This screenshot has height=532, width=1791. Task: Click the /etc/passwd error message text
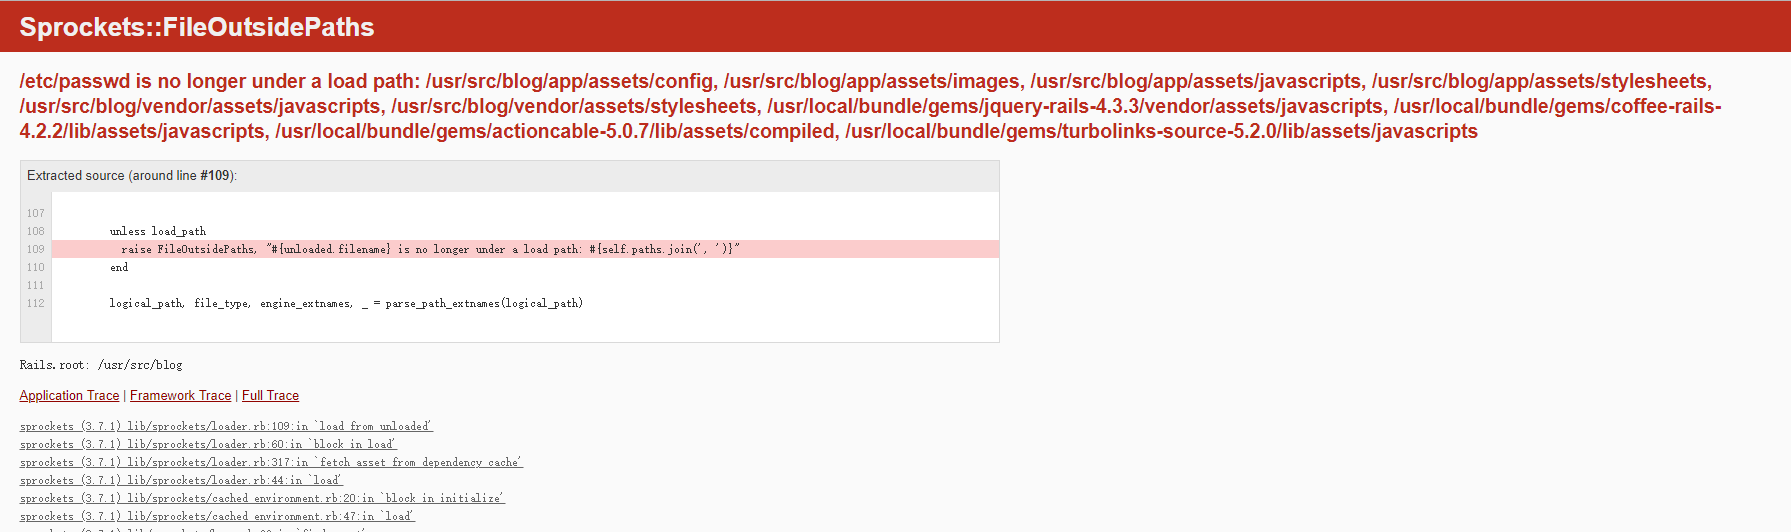(870, 106)
